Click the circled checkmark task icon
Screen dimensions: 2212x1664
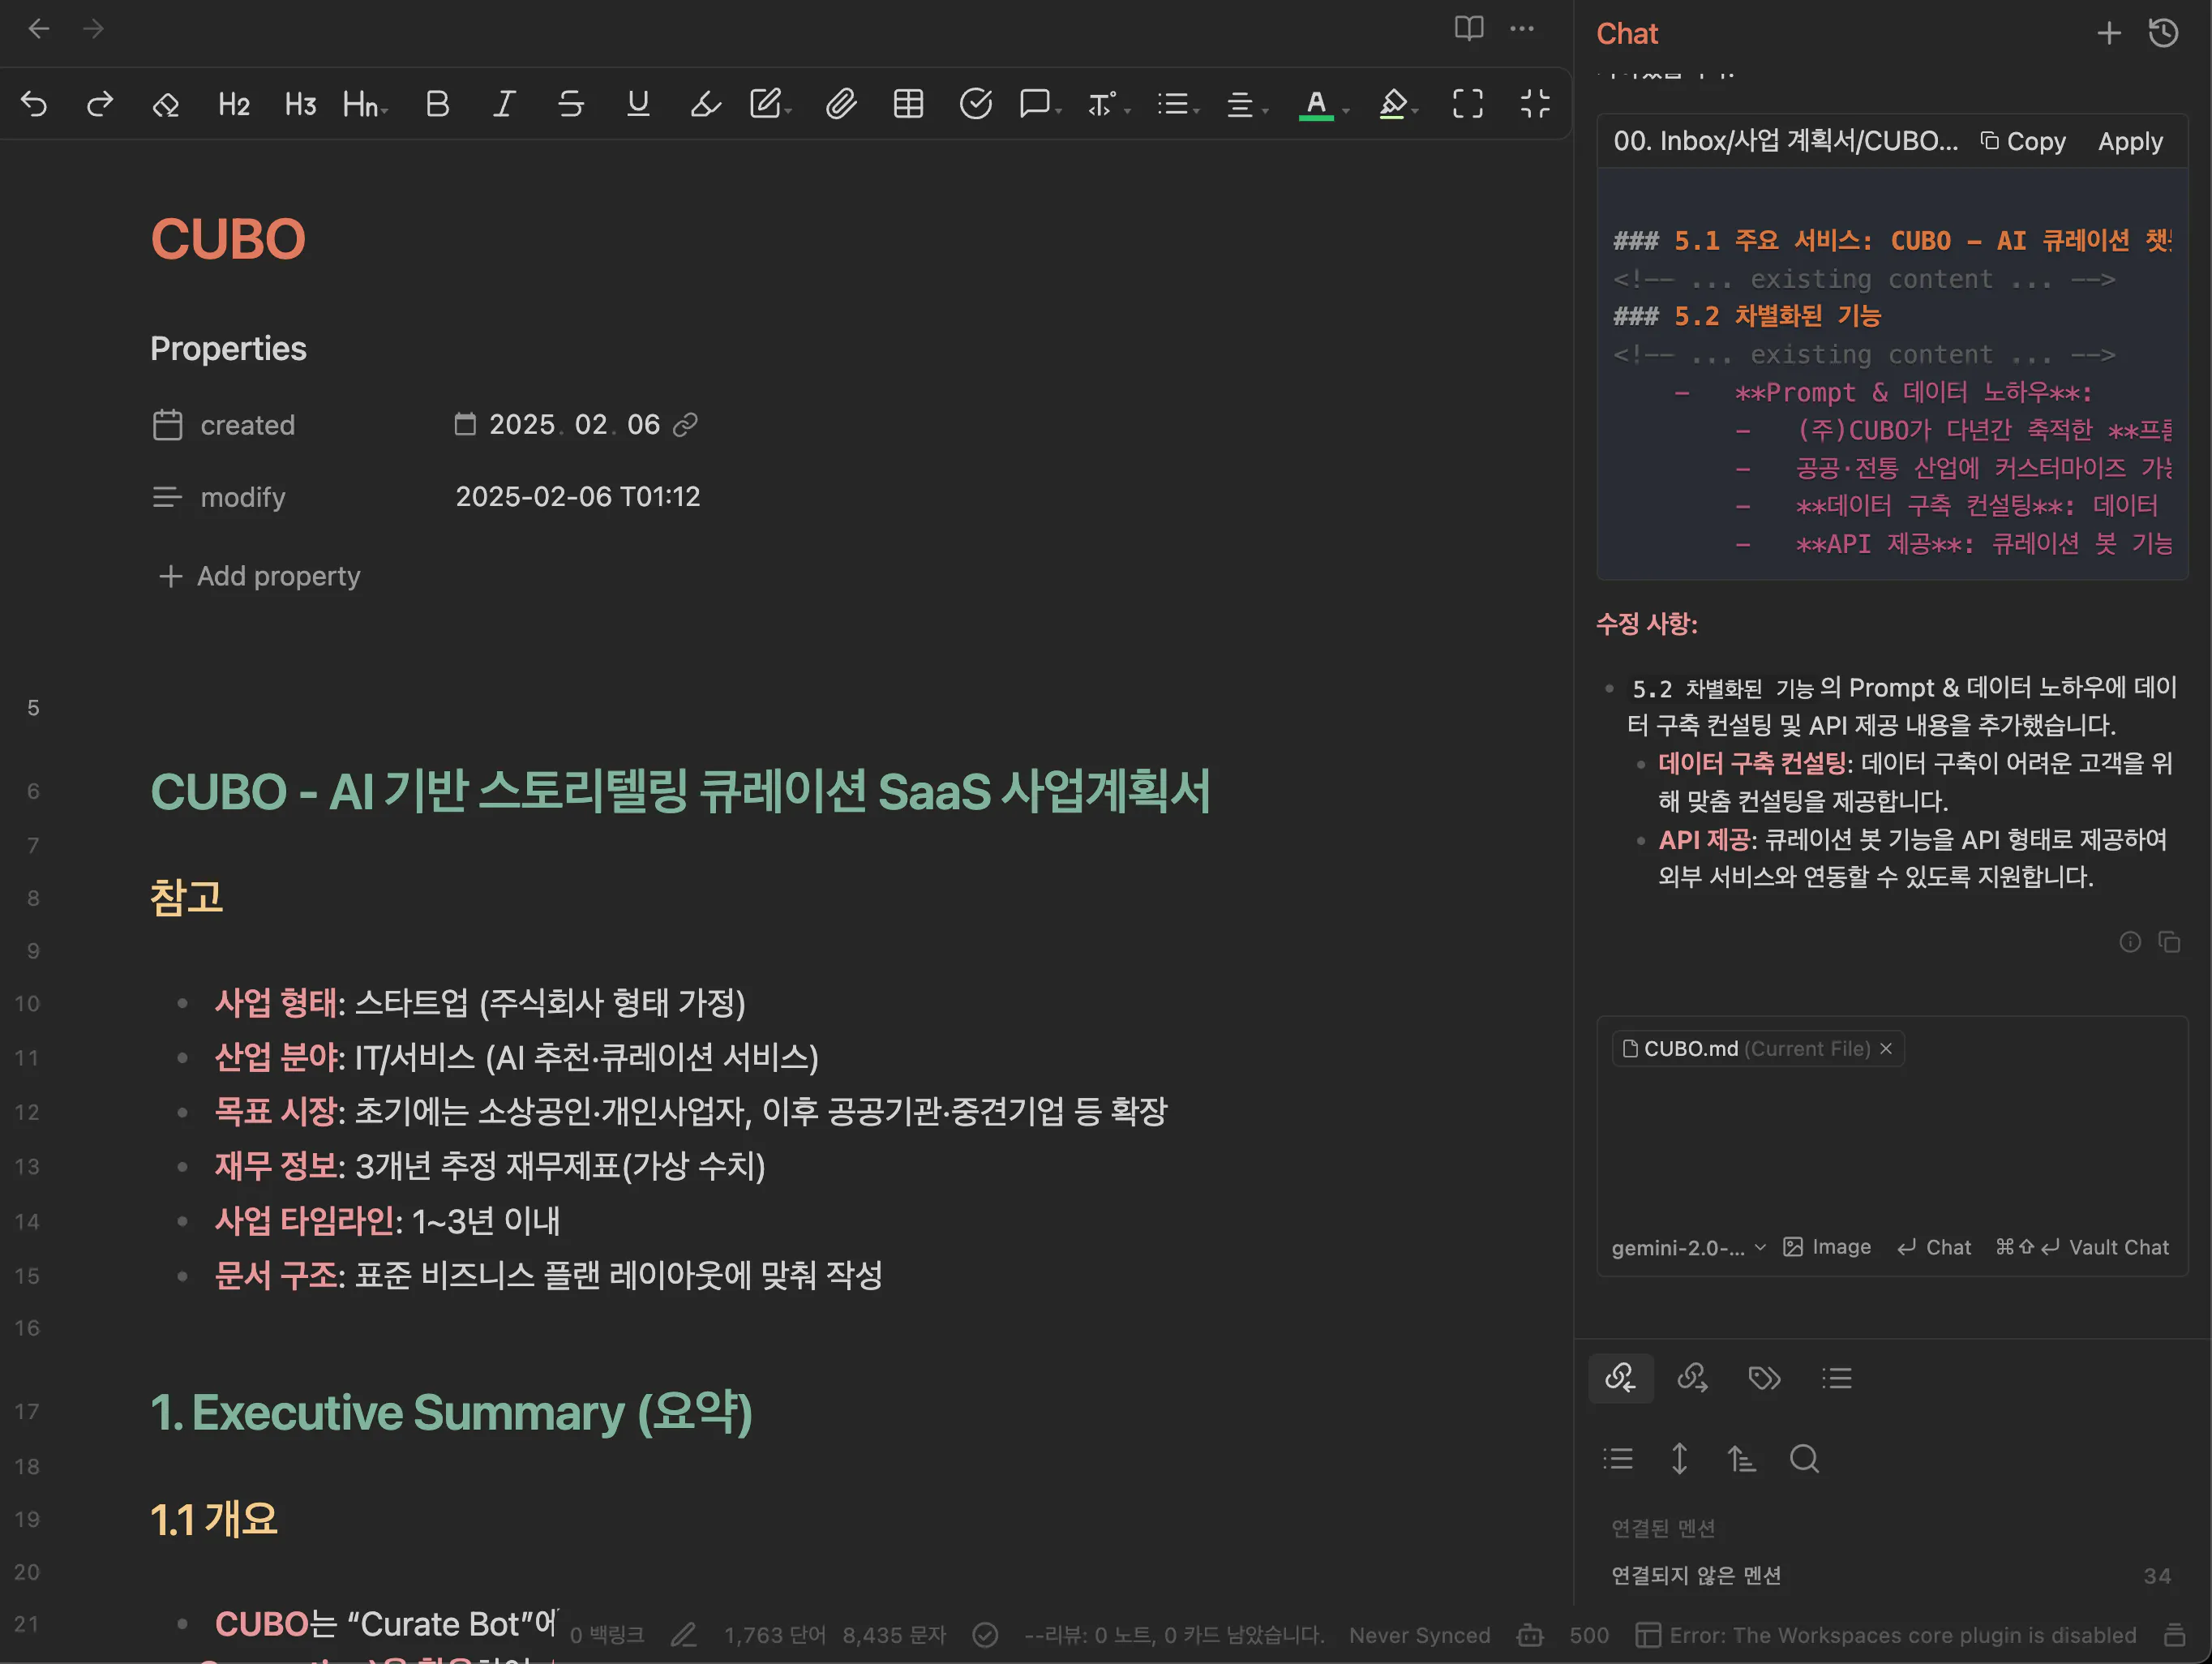click(x=975, y=104)
